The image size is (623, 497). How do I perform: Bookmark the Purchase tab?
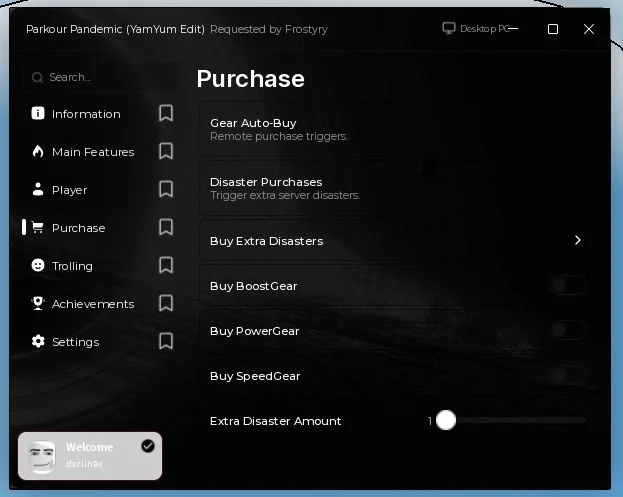pyautogui.click(x=166, y=227)
